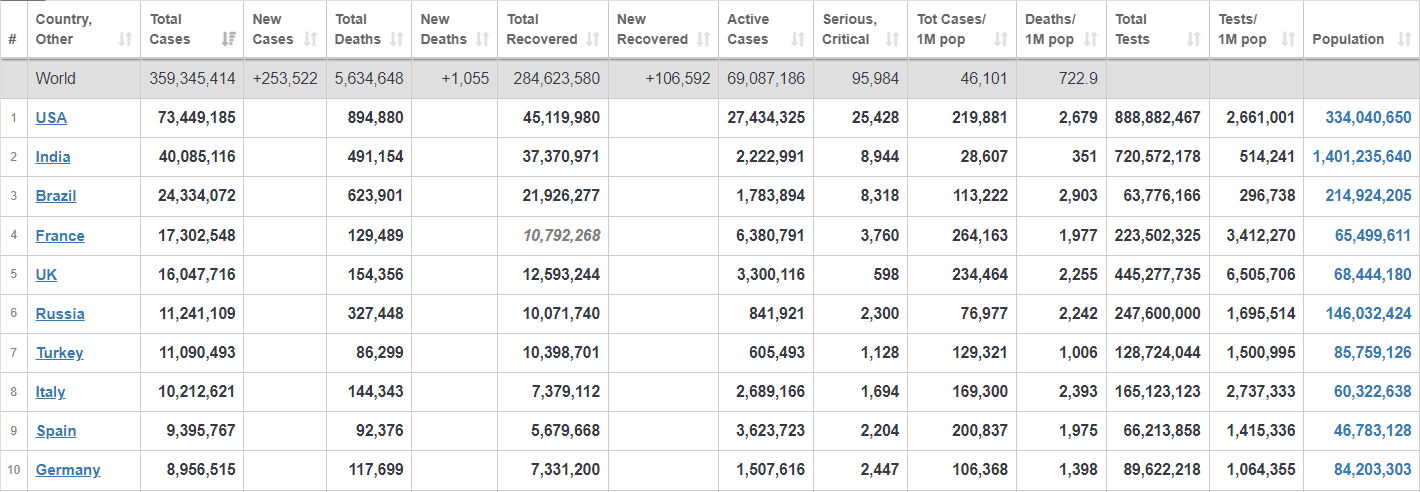
Task: Open USA population figure 334,040,650
Action: tap(1368, 118)
